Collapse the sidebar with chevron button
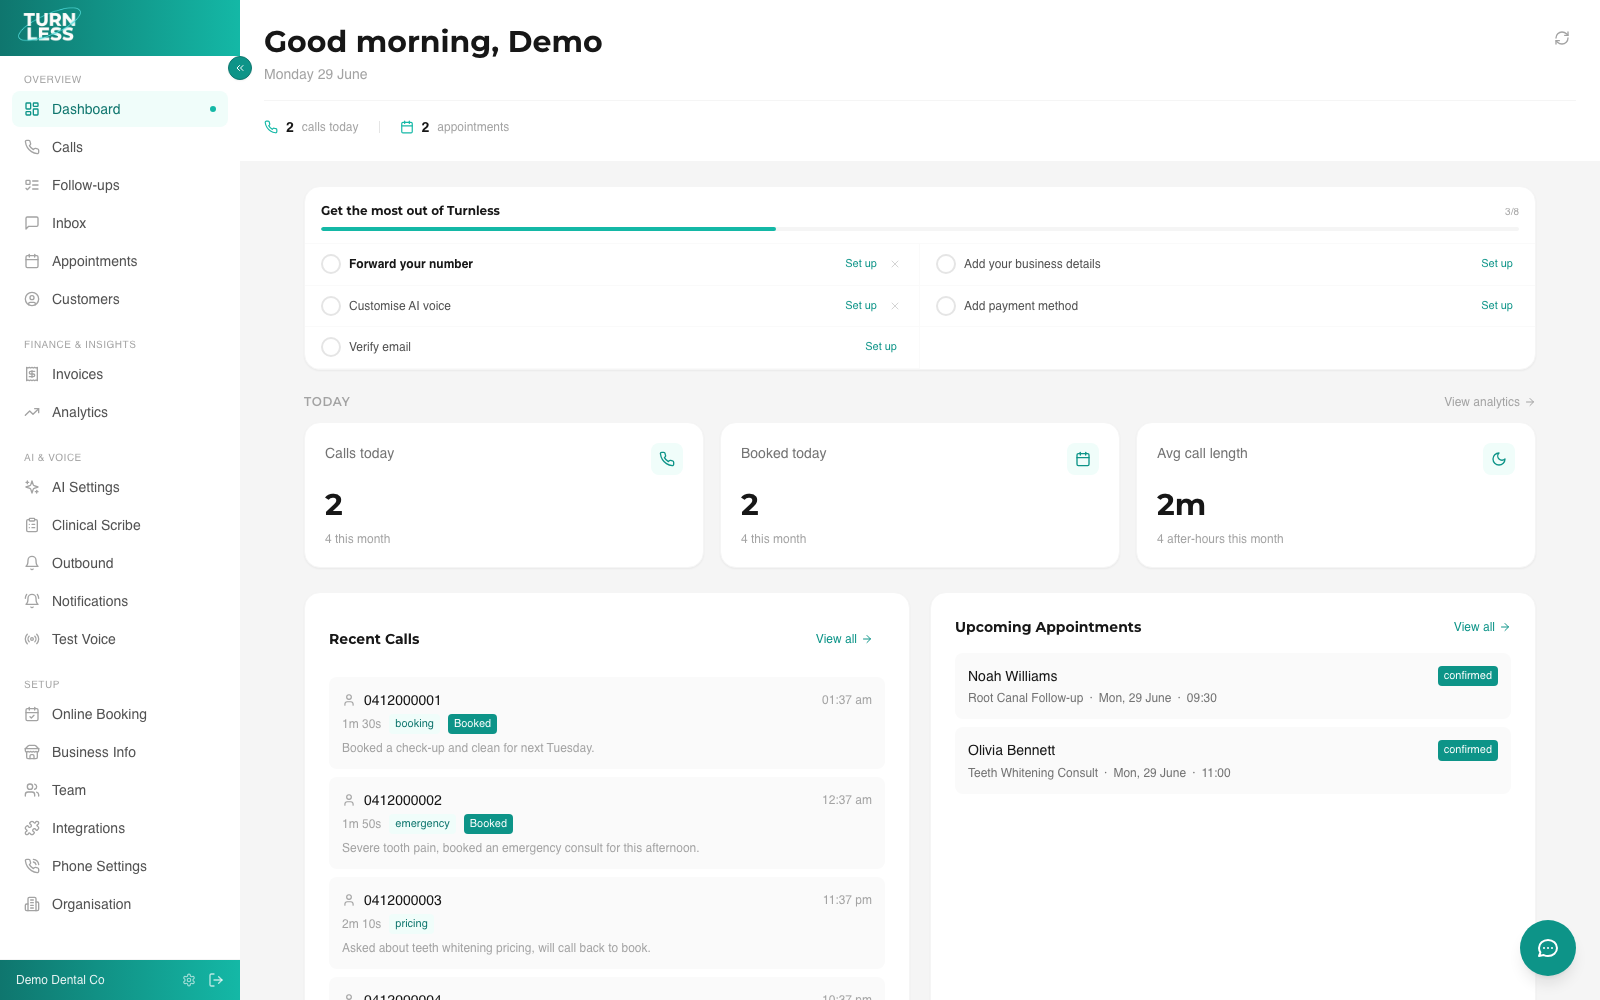Viewport: 1600px width, 1000px height. [240, 68]
